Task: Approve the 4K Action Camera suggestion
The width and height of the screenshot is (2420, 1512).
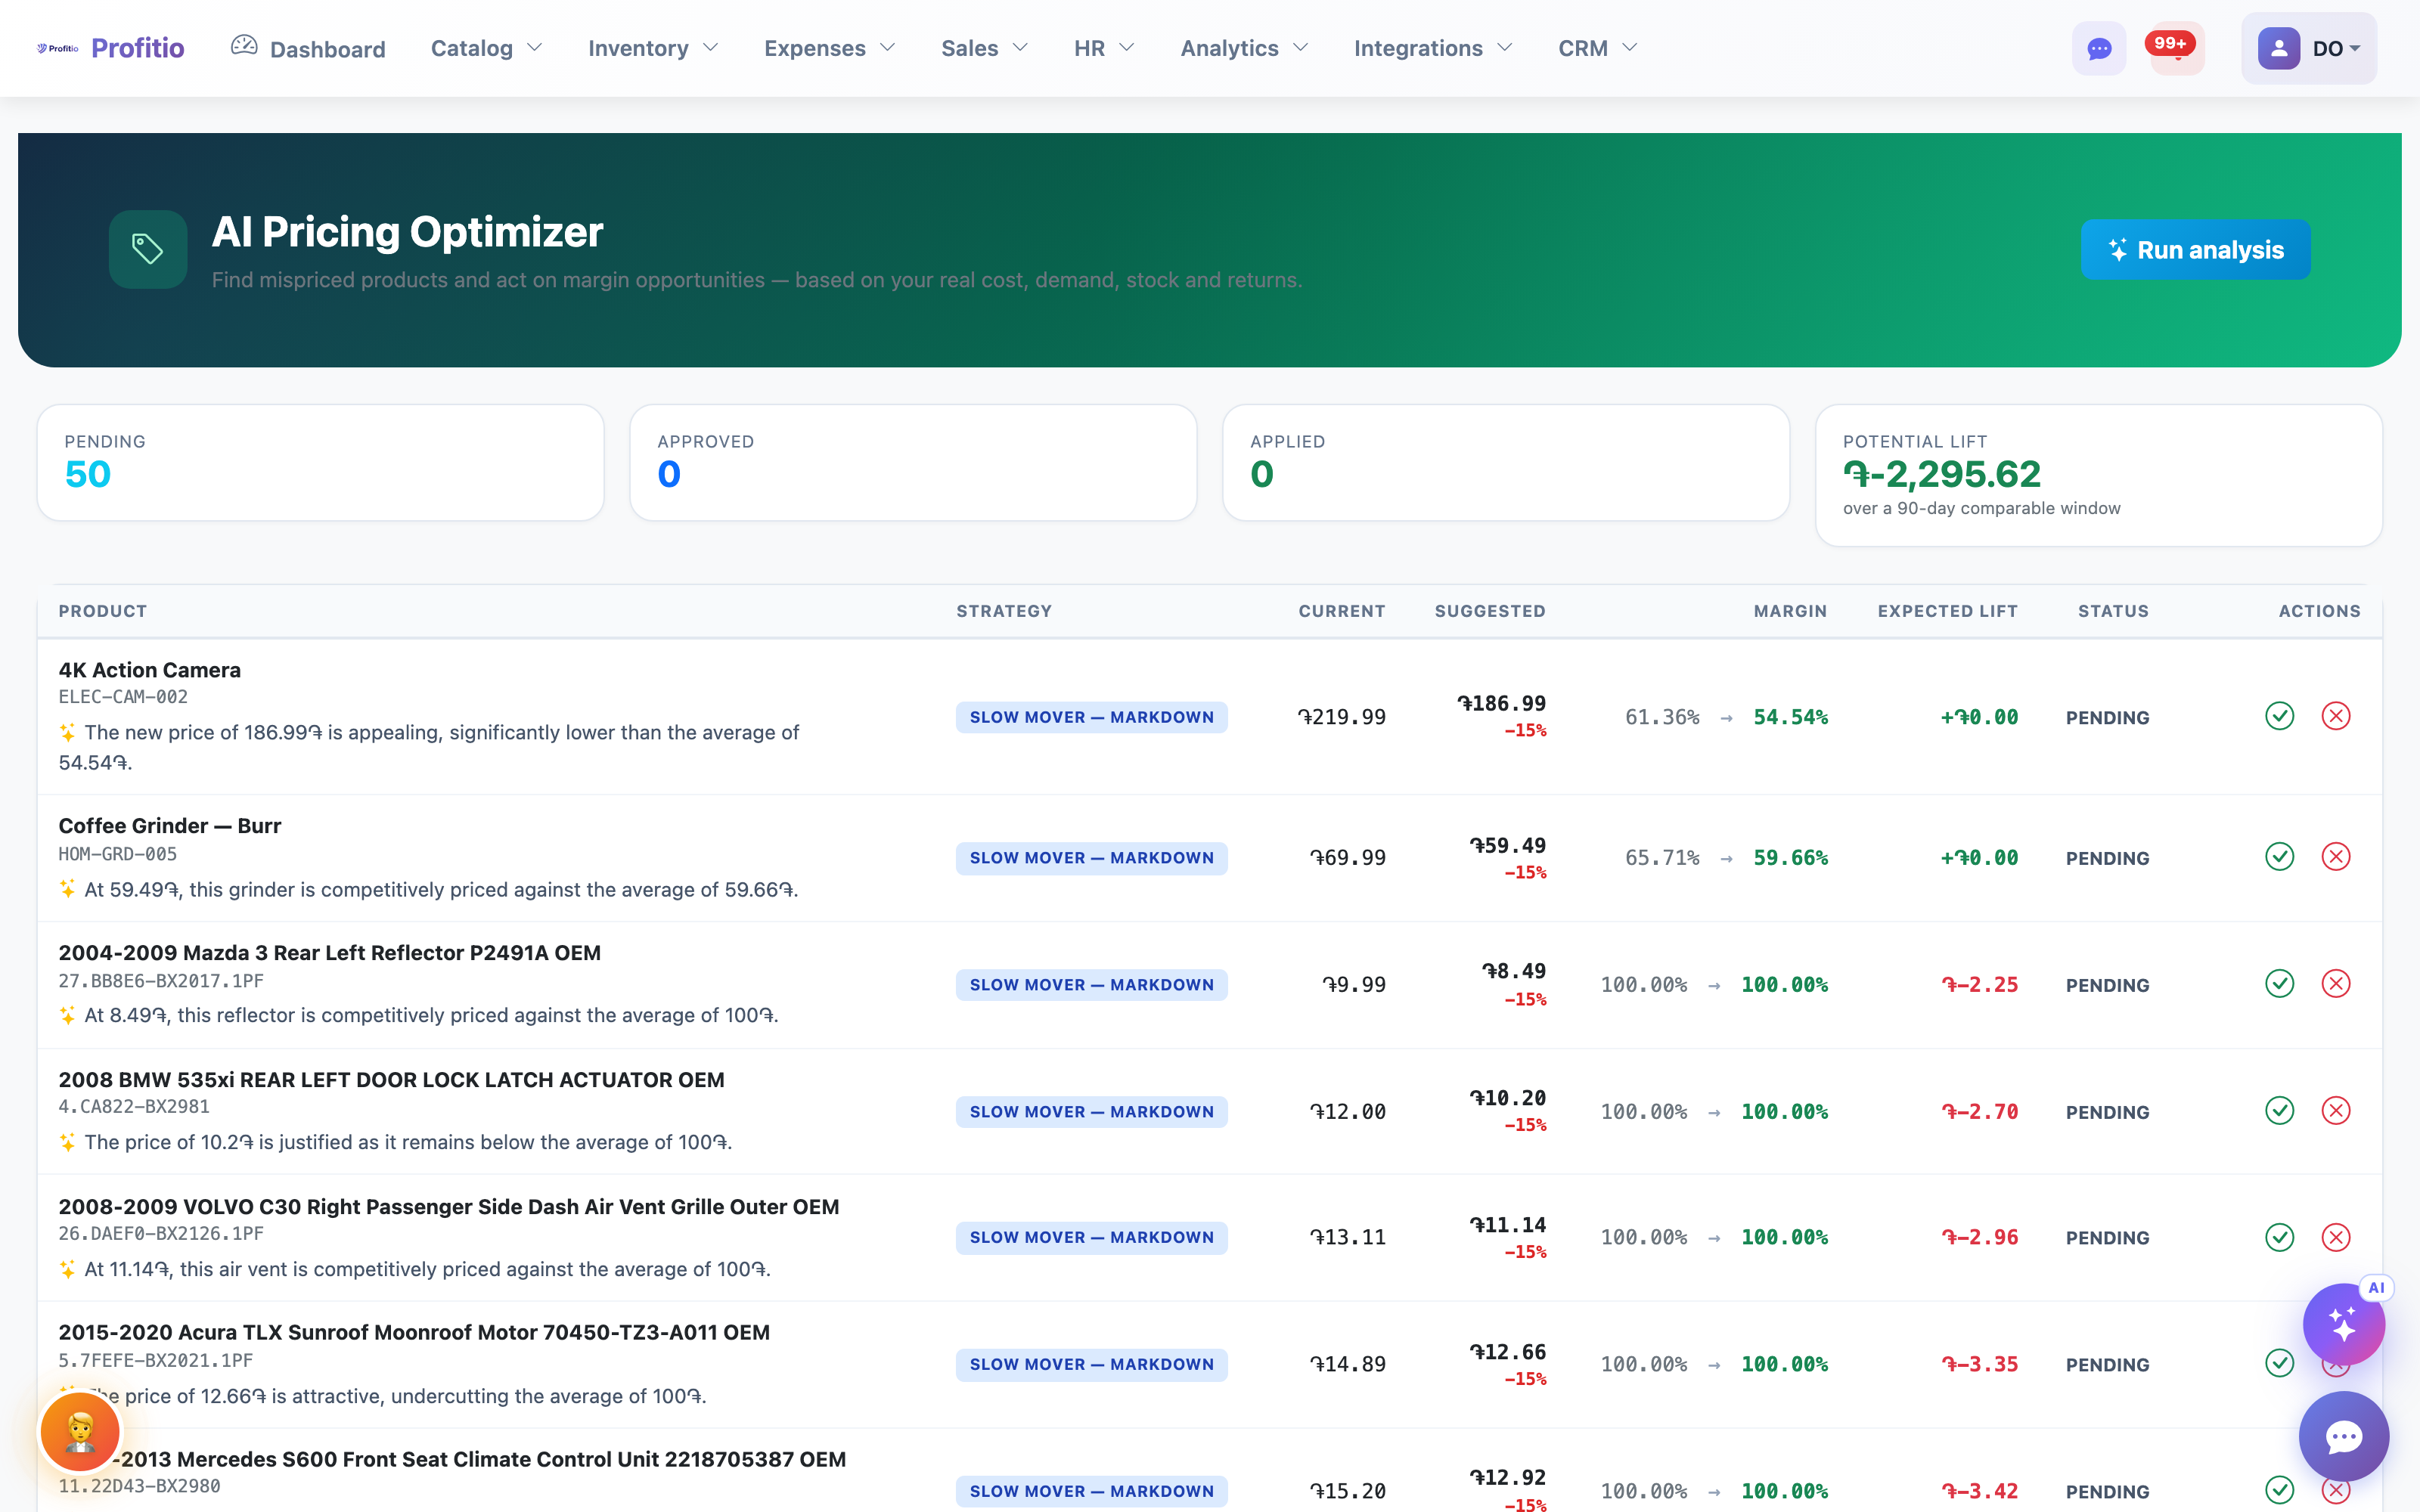Action: (x=2279, y=716)
